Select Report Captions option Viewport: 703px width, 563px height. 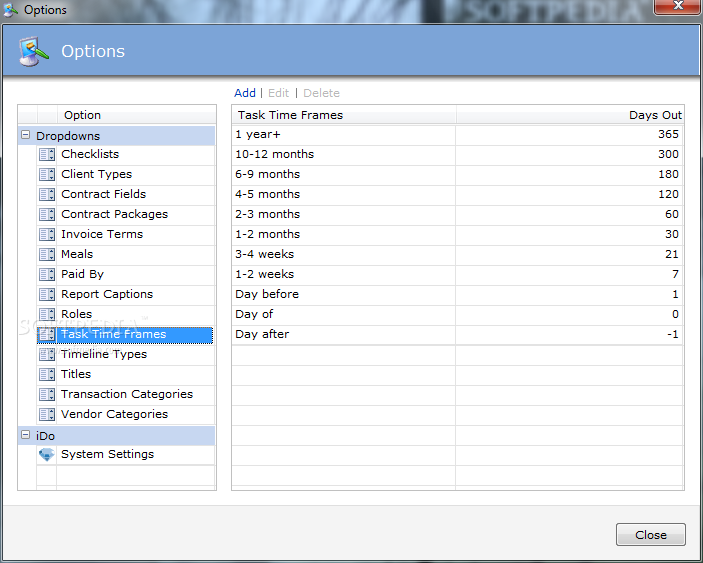[126, 294]
